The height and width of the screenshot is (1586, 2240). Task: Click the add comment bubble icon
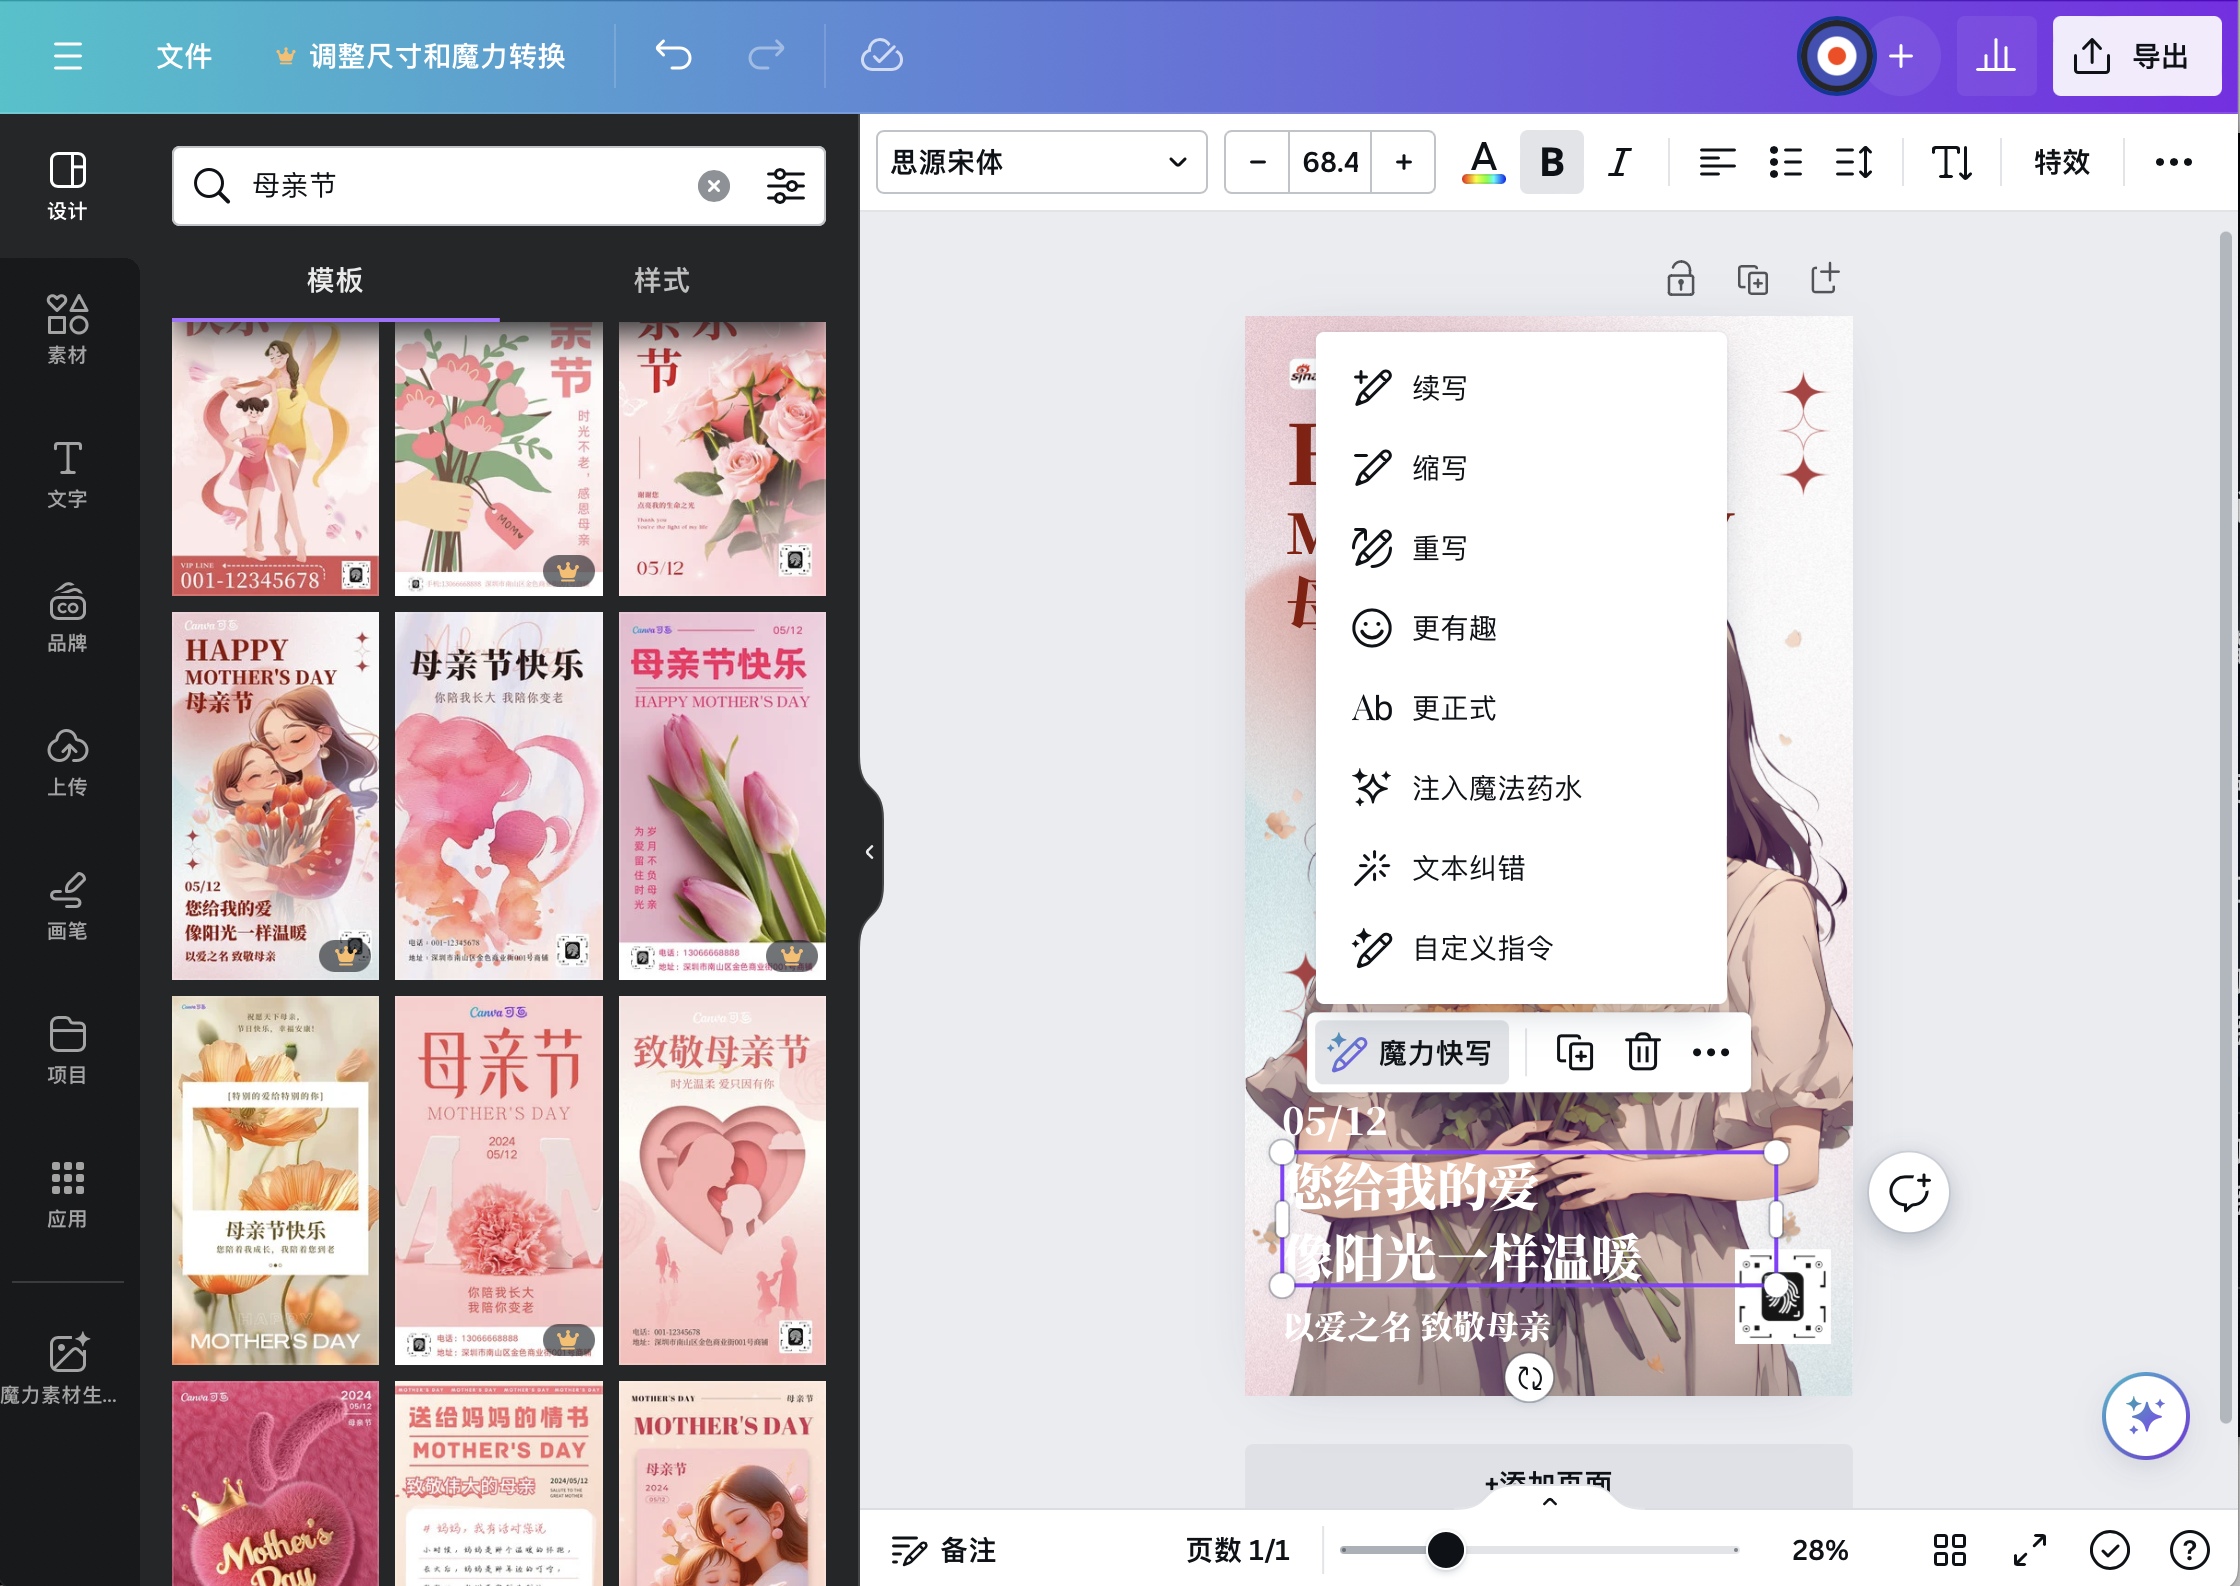point(1908,1192)
